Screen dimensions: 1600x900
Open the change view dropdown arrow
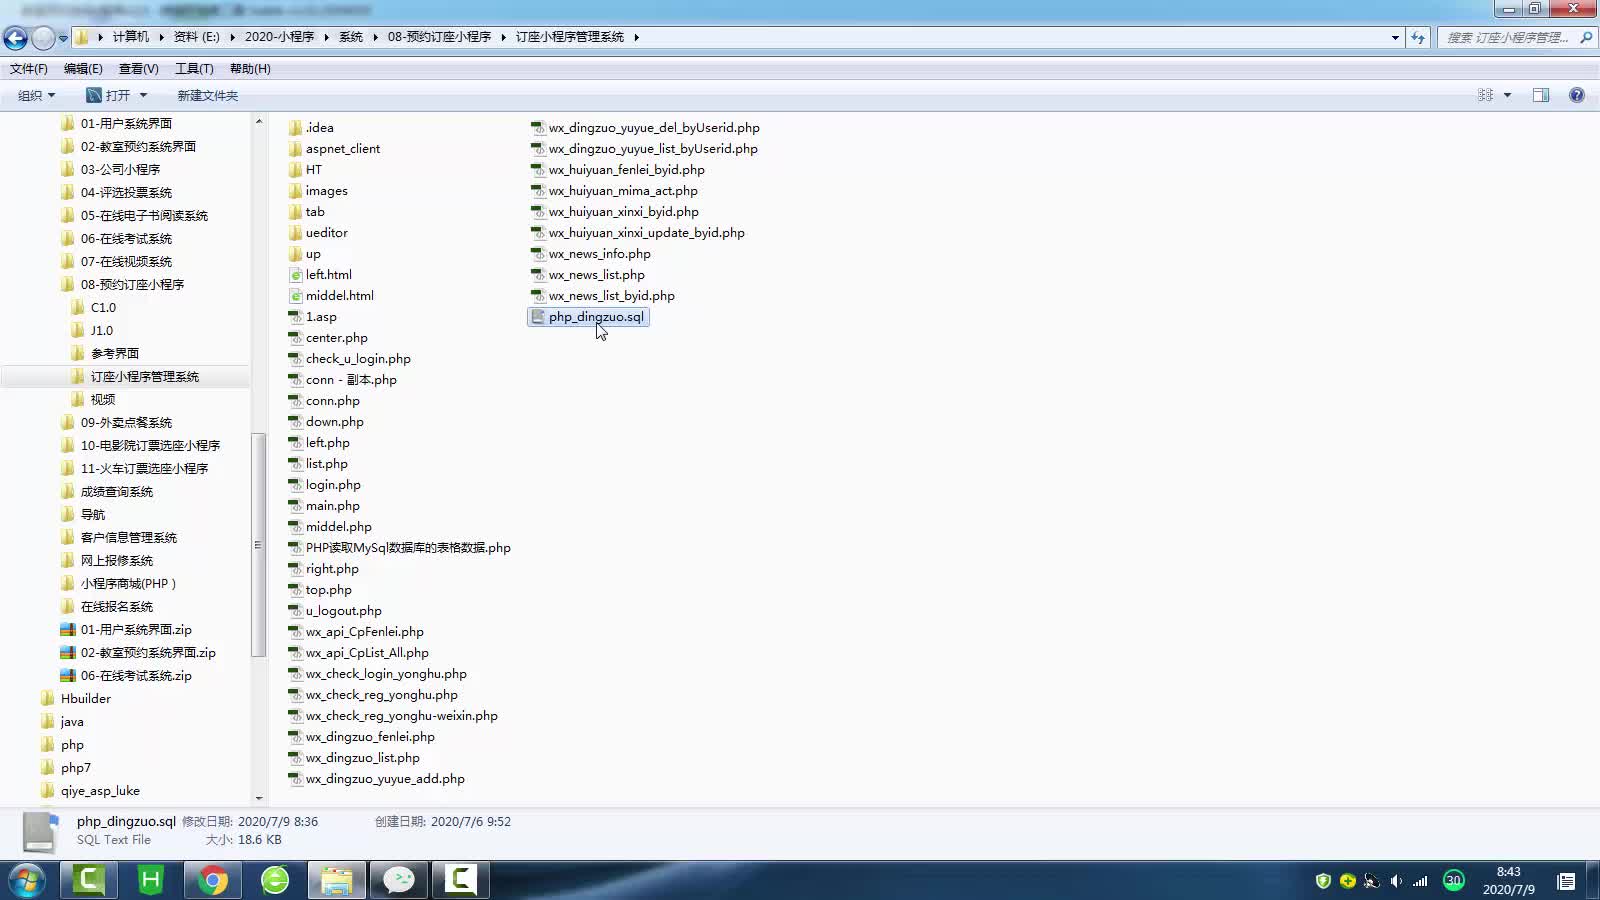(1507, 95)
